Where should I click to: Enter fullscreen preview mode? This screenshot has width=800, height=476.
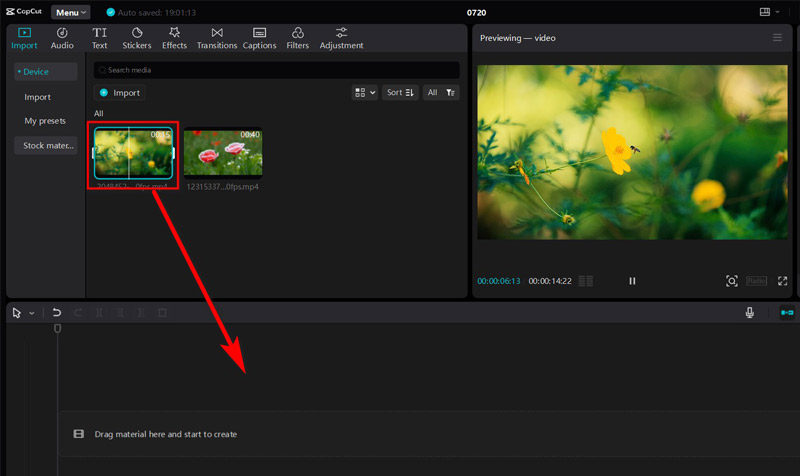[x=783, y=281]
